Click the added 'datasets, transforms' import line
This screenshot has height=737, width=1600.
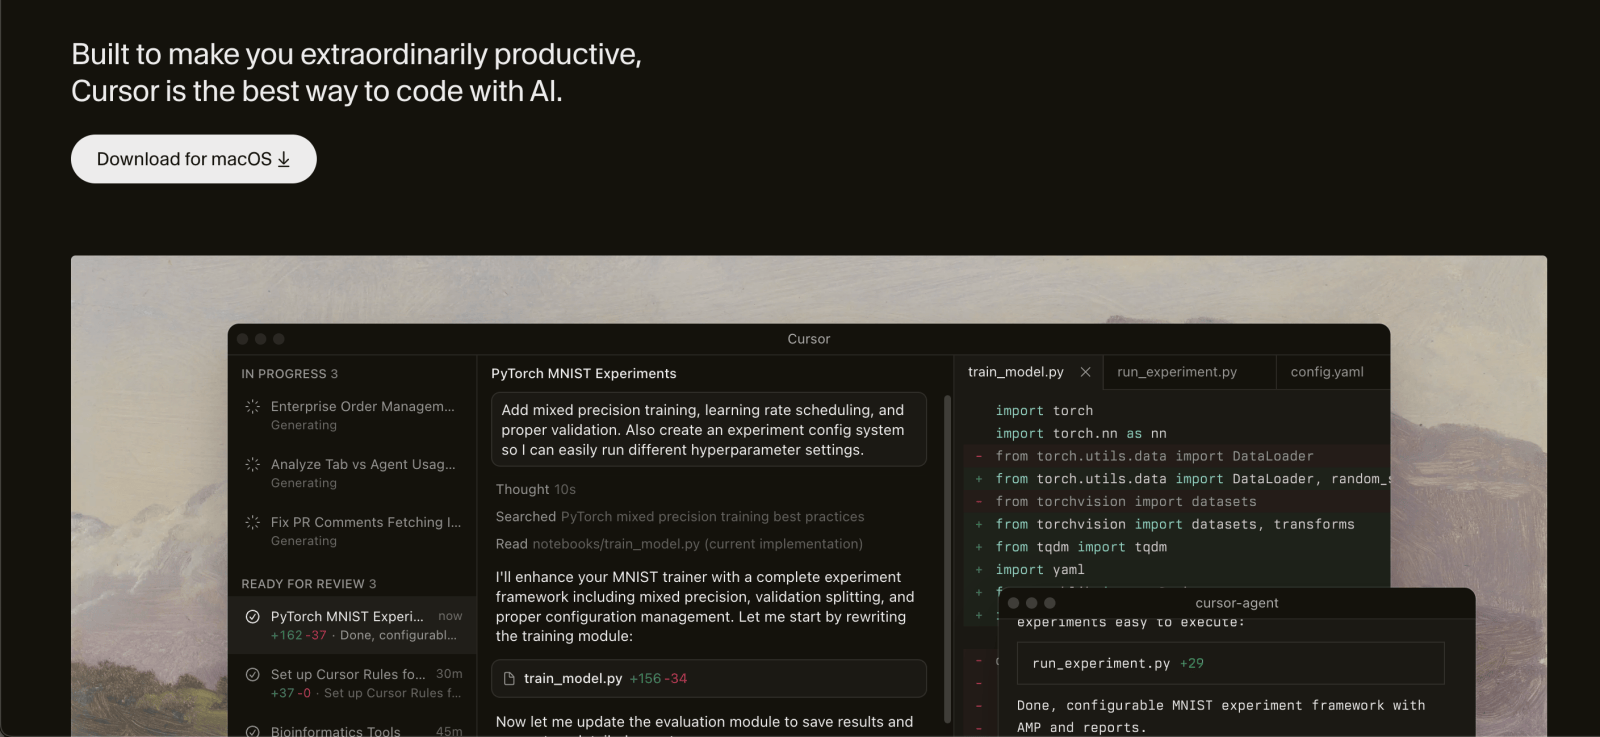(1175, 525)
